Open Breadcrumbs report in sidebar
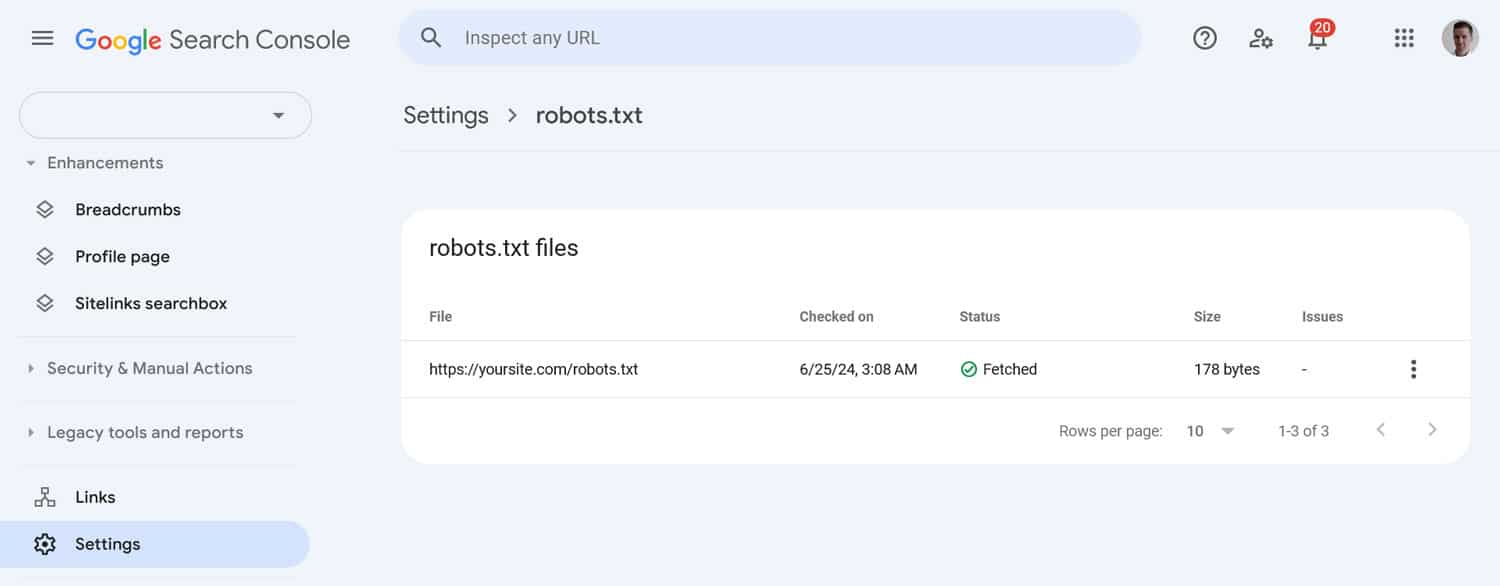This screenshot has width=1500, height=586. pyautogui.click(x=127, y=210)
